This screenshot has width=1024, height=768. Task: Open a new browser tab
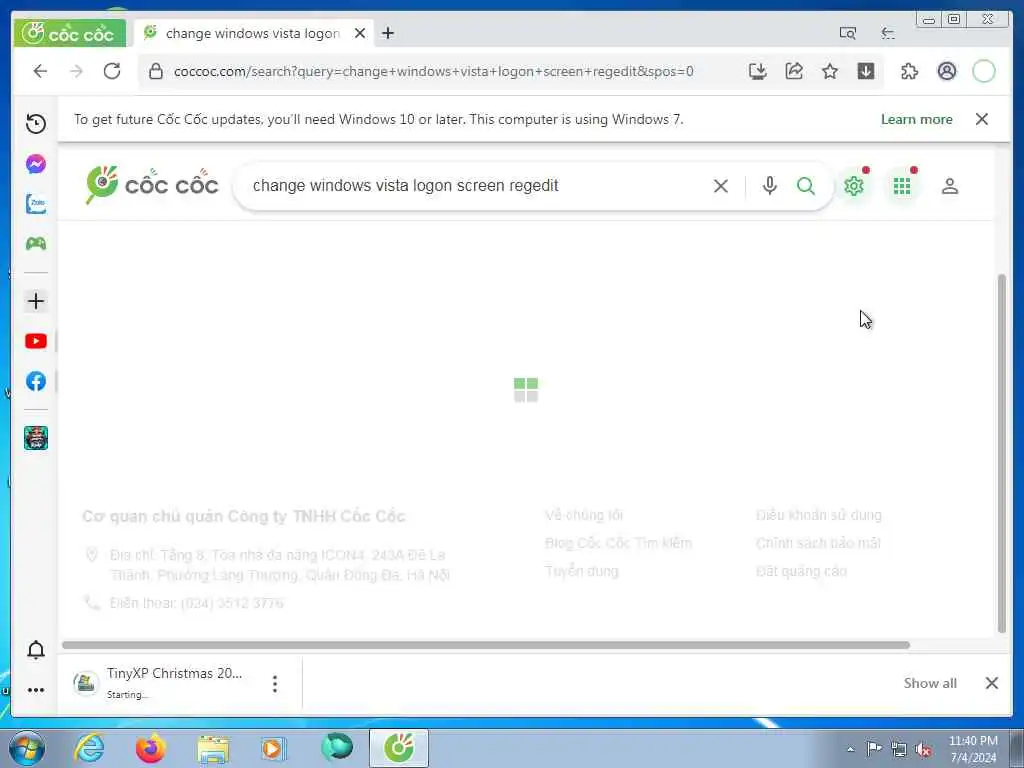pos(388,33)
